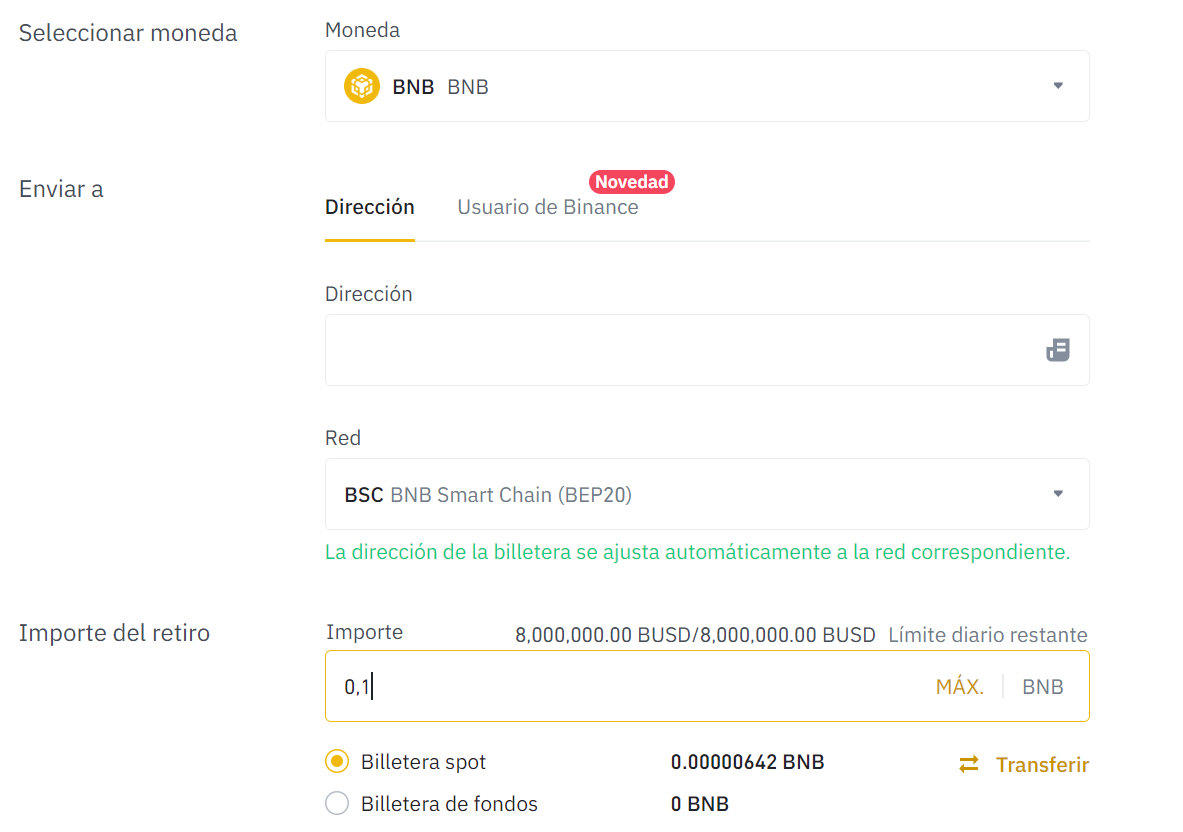
Task: Click the Límite diario restante label
Action: click(x=987, y=635)
